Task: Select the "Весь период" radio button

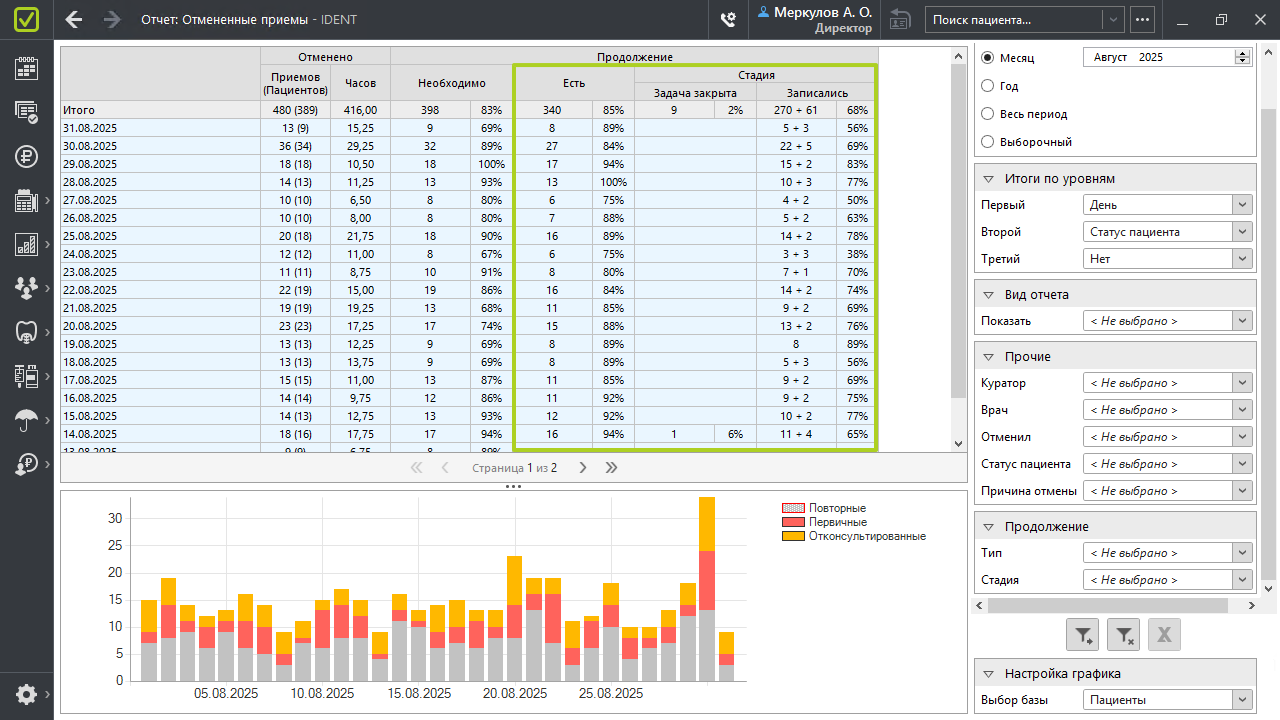Action: click(x=988, y=114)
